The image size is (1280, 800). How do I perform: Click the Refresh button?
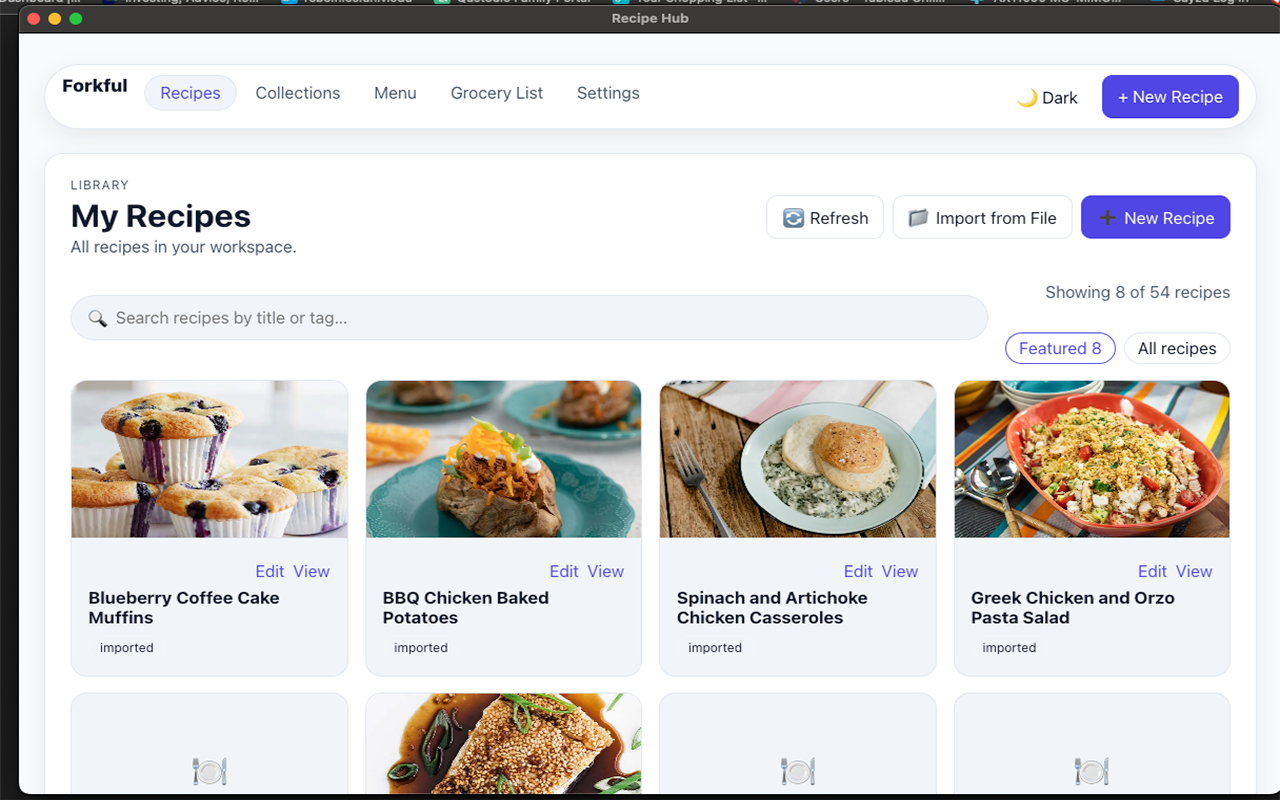click(x=825, y=217)
